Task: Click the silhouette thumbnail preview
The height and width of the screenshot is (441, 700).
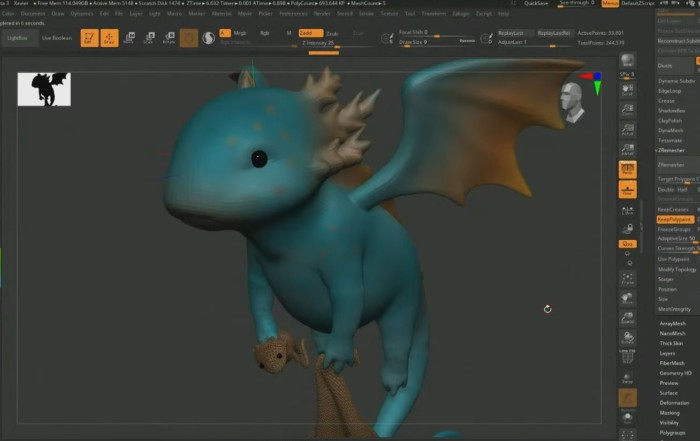Action: click(x=44, y=89)
